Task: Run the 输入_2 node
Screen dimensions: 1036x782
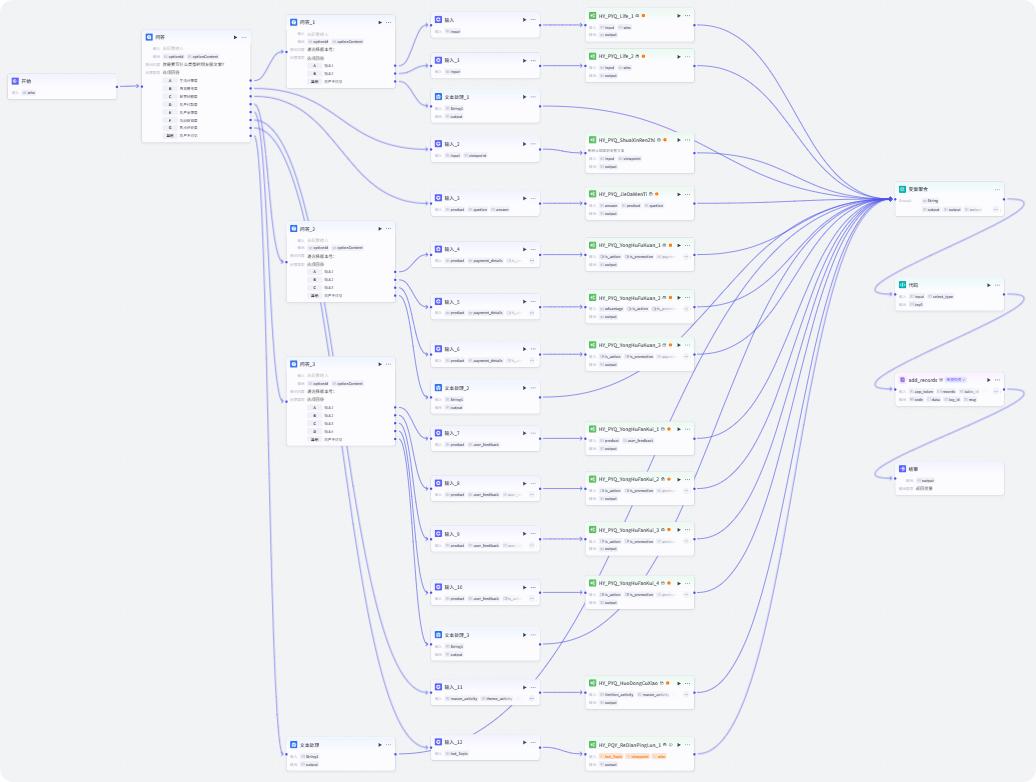Action: point(525,144)
